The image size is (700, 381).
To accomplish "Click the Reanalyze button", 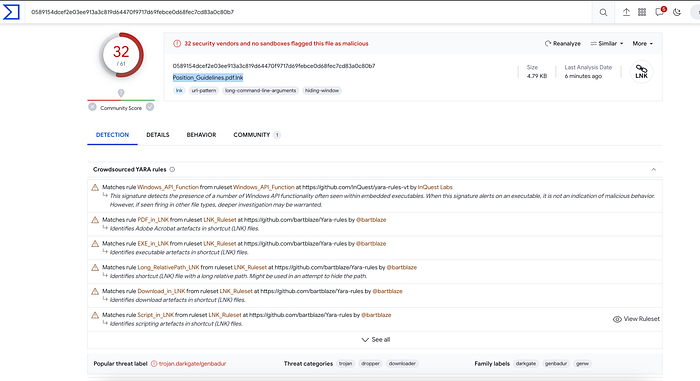I will pos(562,43).
